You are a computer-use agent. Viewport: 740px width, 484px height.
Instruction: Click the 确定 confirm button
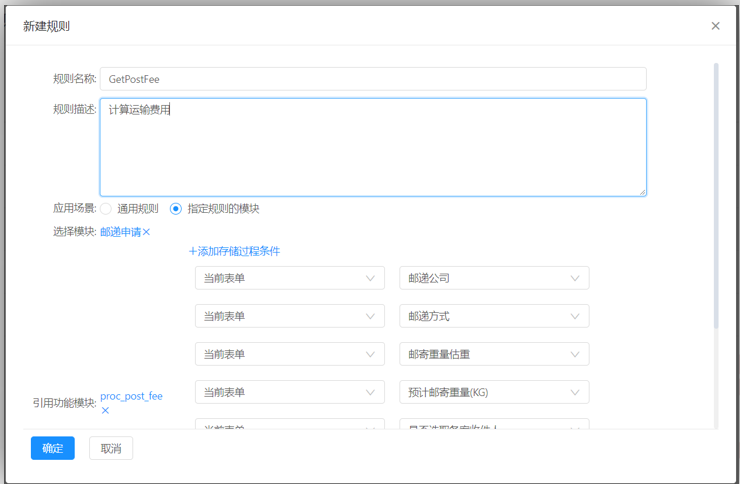53,448
